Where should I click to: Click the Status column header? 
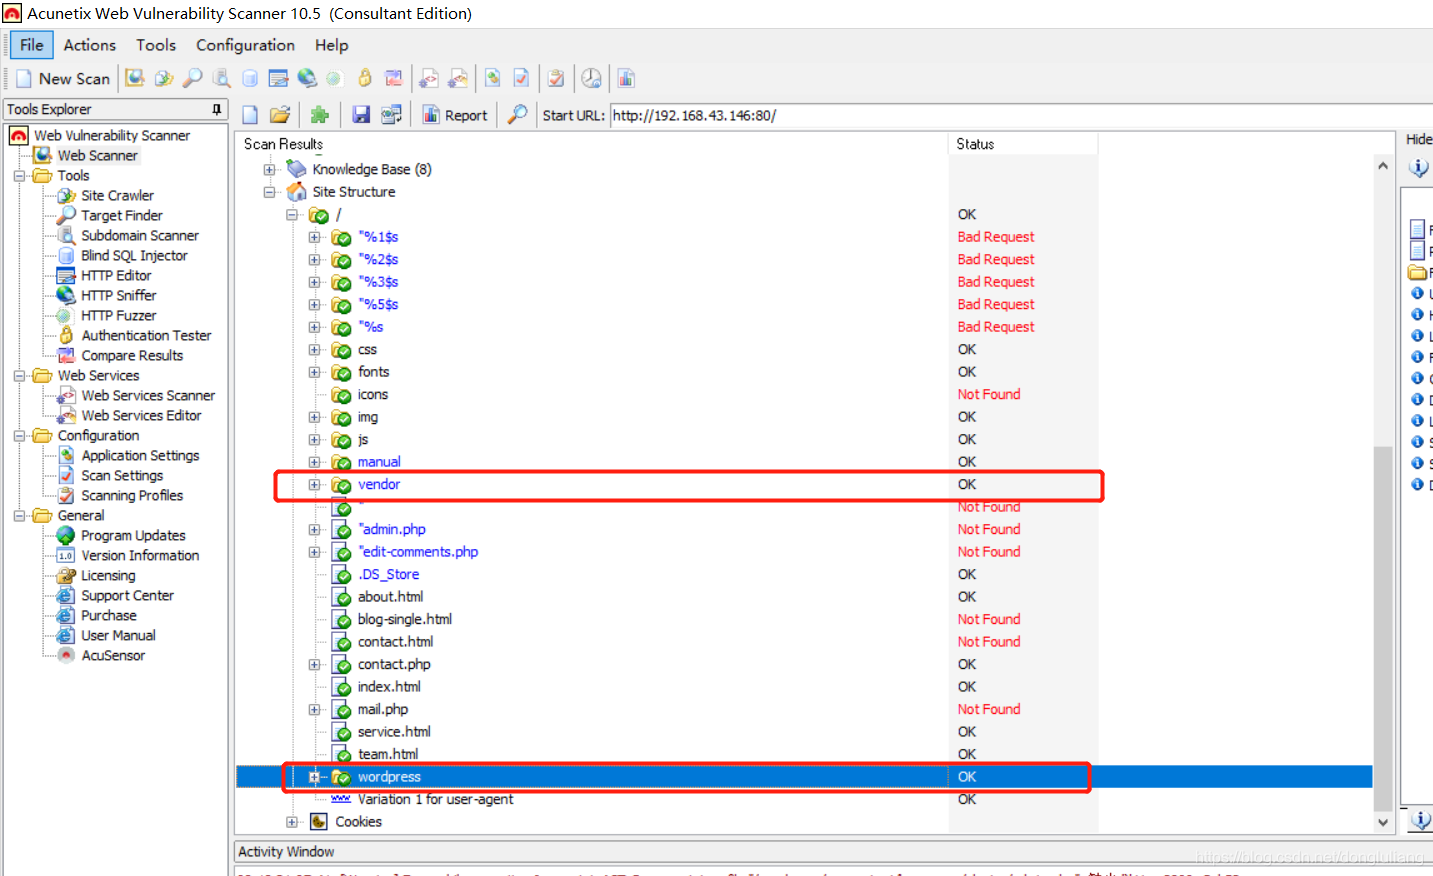pos(1022,144)
